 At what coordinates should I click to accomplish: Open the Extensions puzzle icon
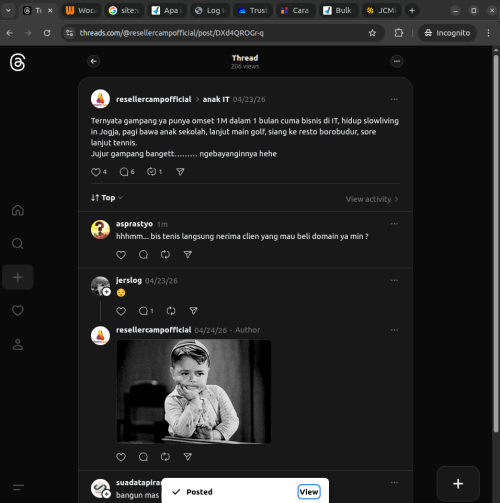(x=399, y=33)
